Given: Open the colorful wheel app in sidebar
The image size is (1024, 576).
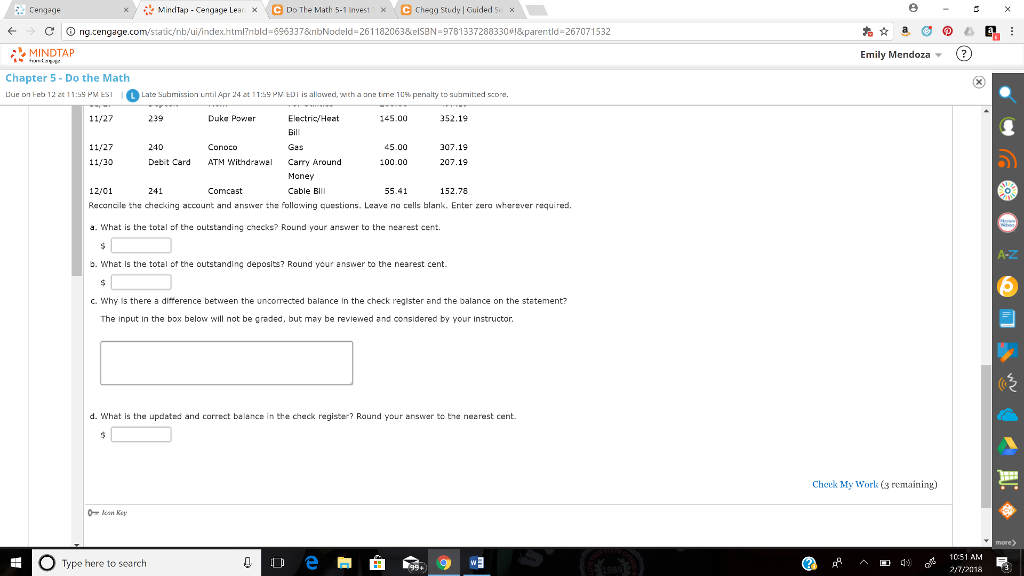Looking at the screenshot, I should coord(1007,191).
